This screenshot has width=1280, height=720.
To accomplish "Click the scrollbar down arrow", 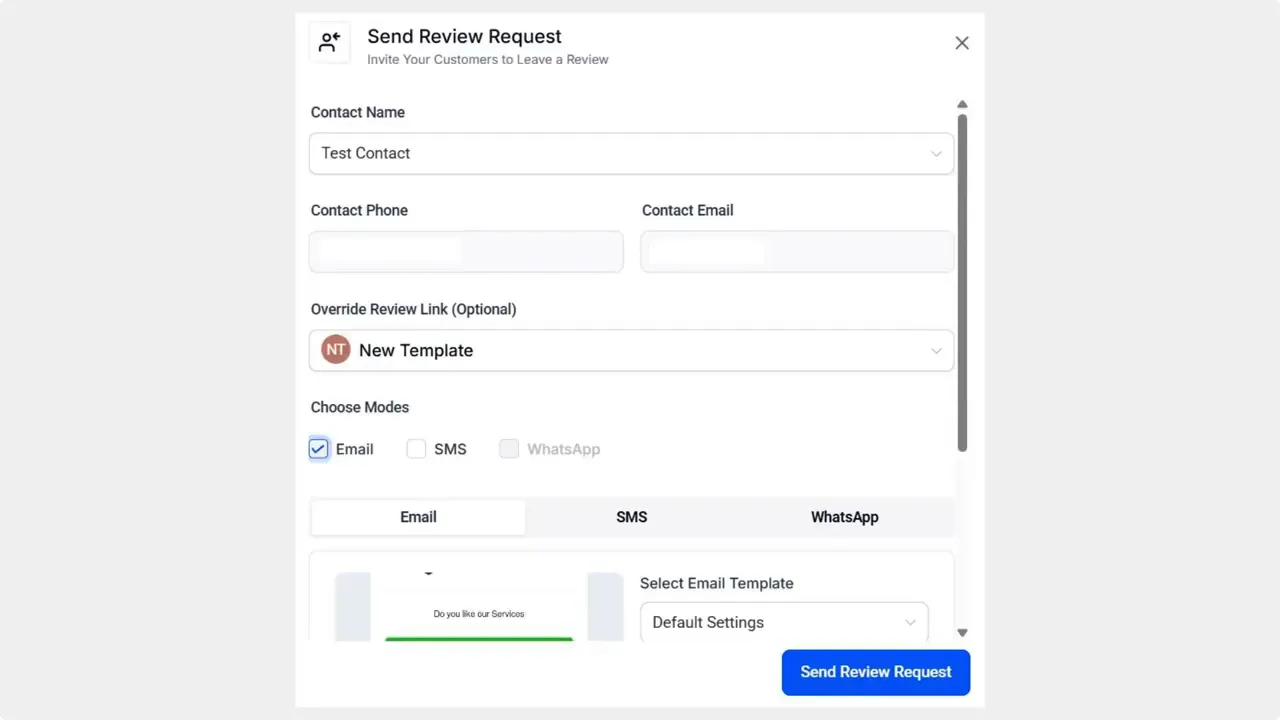I will pyautogui.click(x=961, y=632).
